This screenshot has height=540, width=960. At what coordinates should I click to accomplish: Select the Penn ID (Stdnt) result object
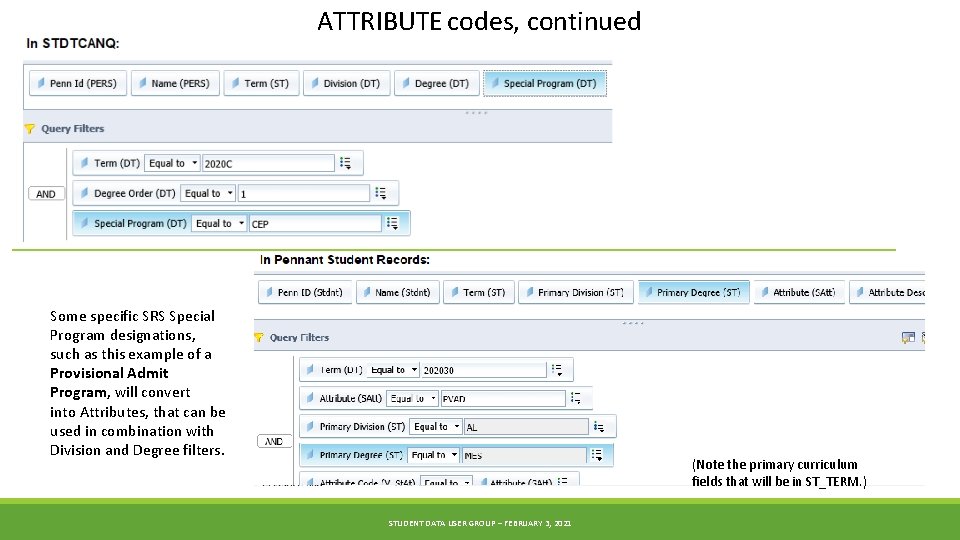point(305,293)
